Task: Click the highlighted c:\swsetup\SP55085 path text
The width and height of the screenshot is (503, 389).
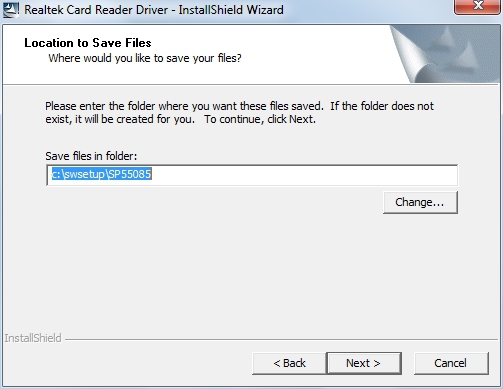Action: coord(102,174)
